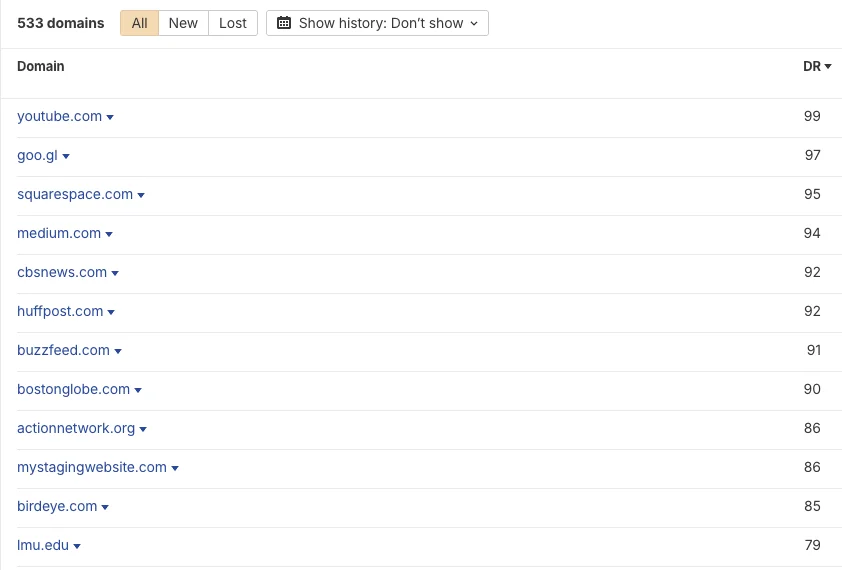Switch to the New domains tab
Viewport: 842px width, 570px height.
pyautogui.click(x=183, y=23)
